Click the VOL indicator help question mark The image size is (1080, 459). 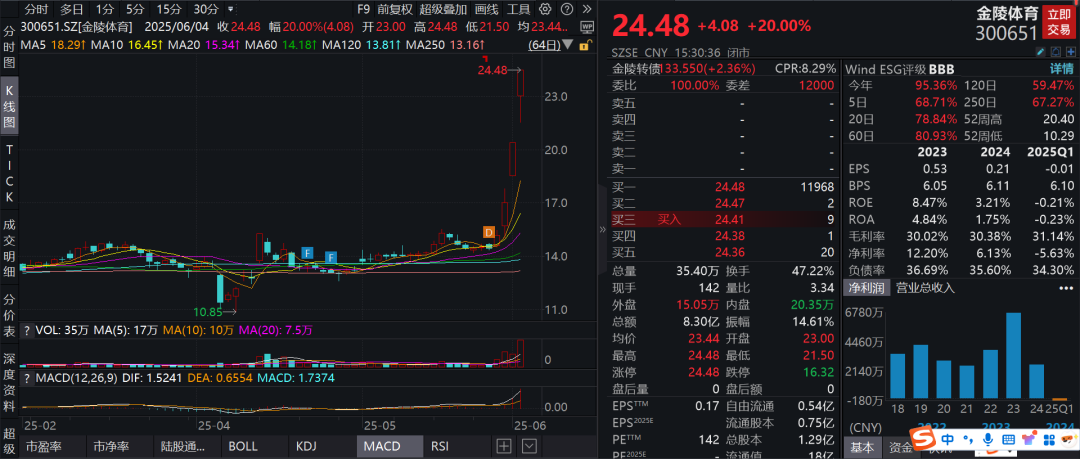pos(27,330)
